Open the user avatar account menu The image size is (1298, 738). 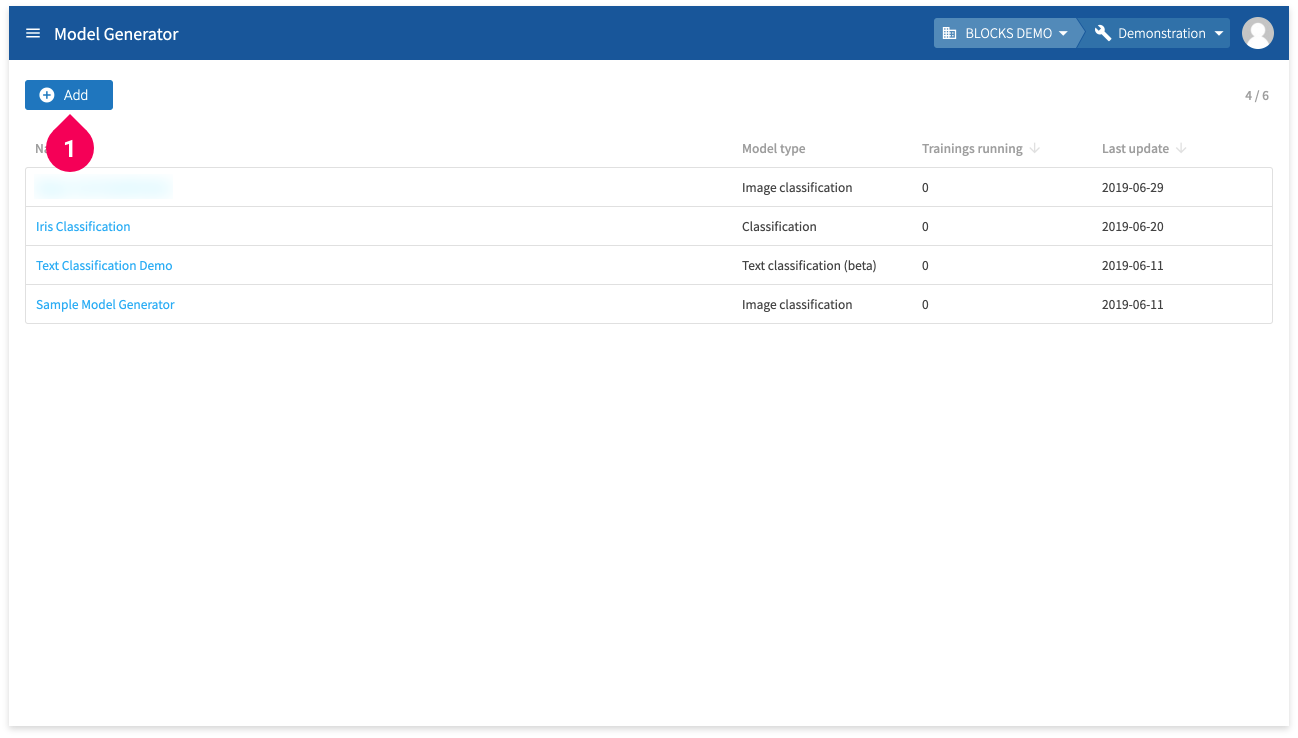pos(1257,33)
